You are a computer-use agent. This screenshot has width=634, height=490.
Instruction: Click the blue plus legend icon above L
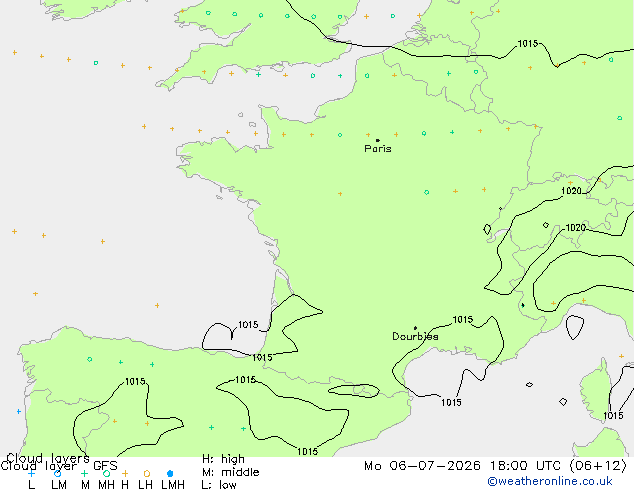[31, 473]
